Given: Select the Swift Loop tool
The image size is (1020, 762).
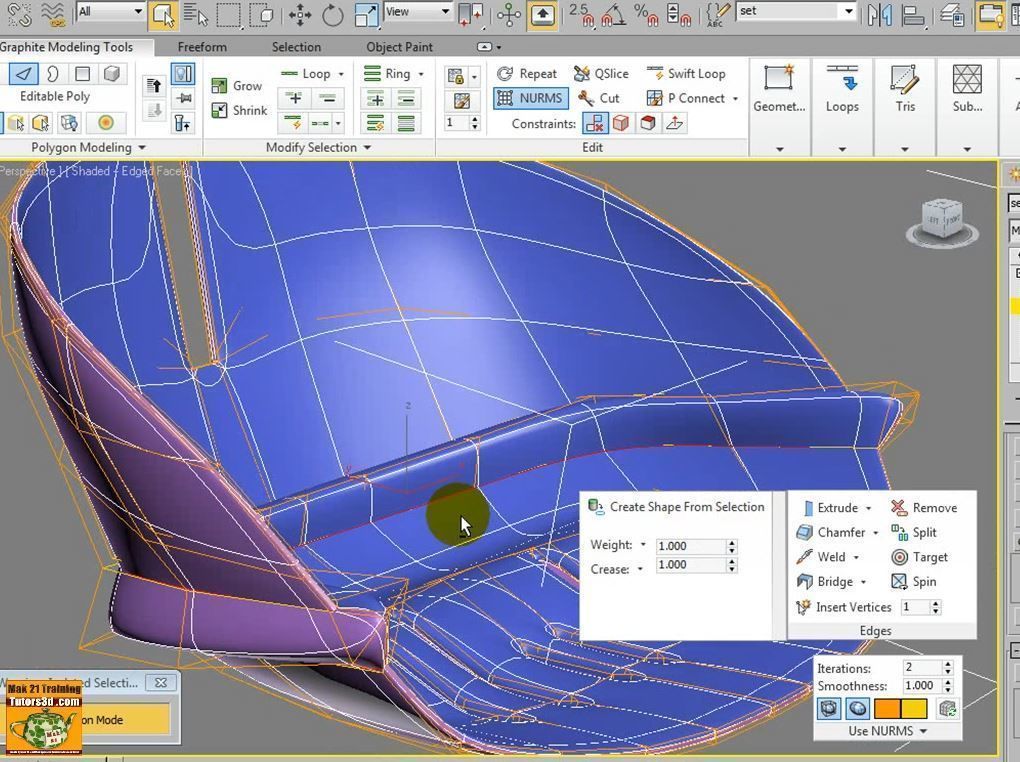Looking at the screenshot, I should point(686,74).
